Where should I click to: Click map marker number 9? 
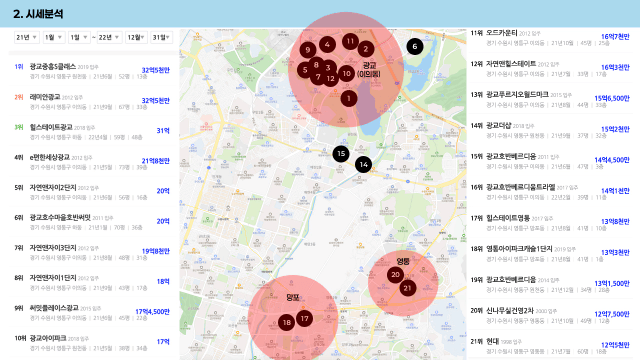pos(308,50)
